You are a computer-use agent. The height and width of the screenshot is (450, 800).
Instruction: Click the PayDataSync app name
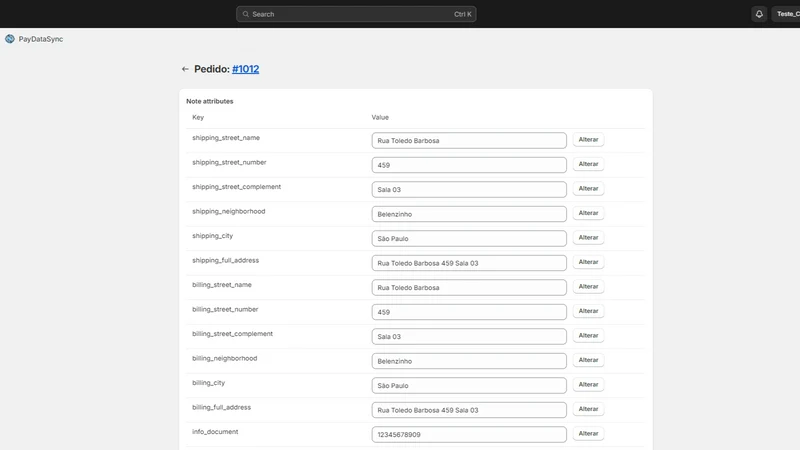pos(41,39)
